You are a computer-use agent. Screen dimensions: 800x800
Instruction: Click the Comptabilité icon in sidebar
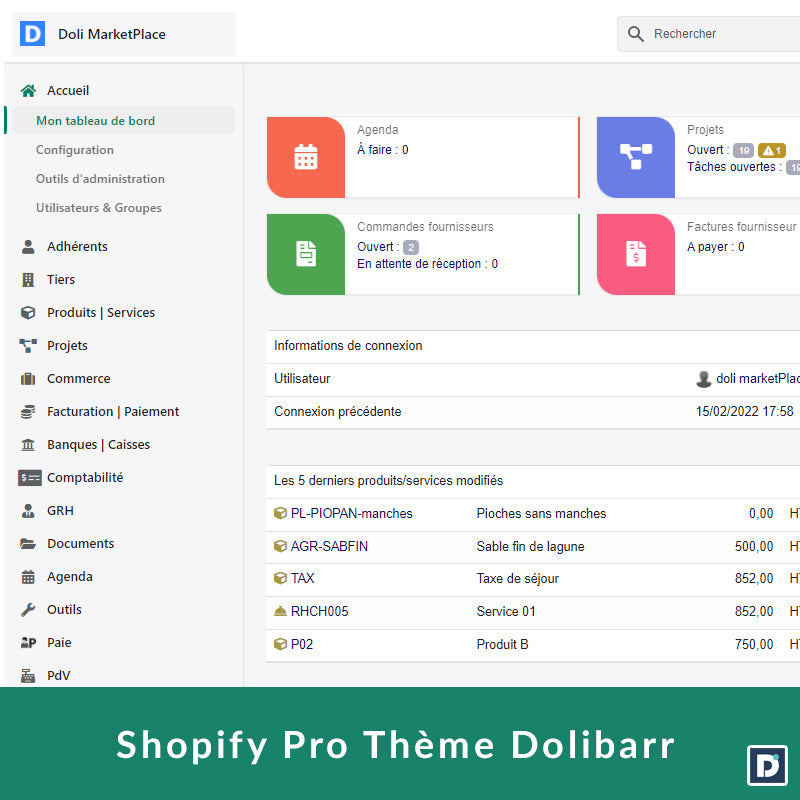point(29,478)
